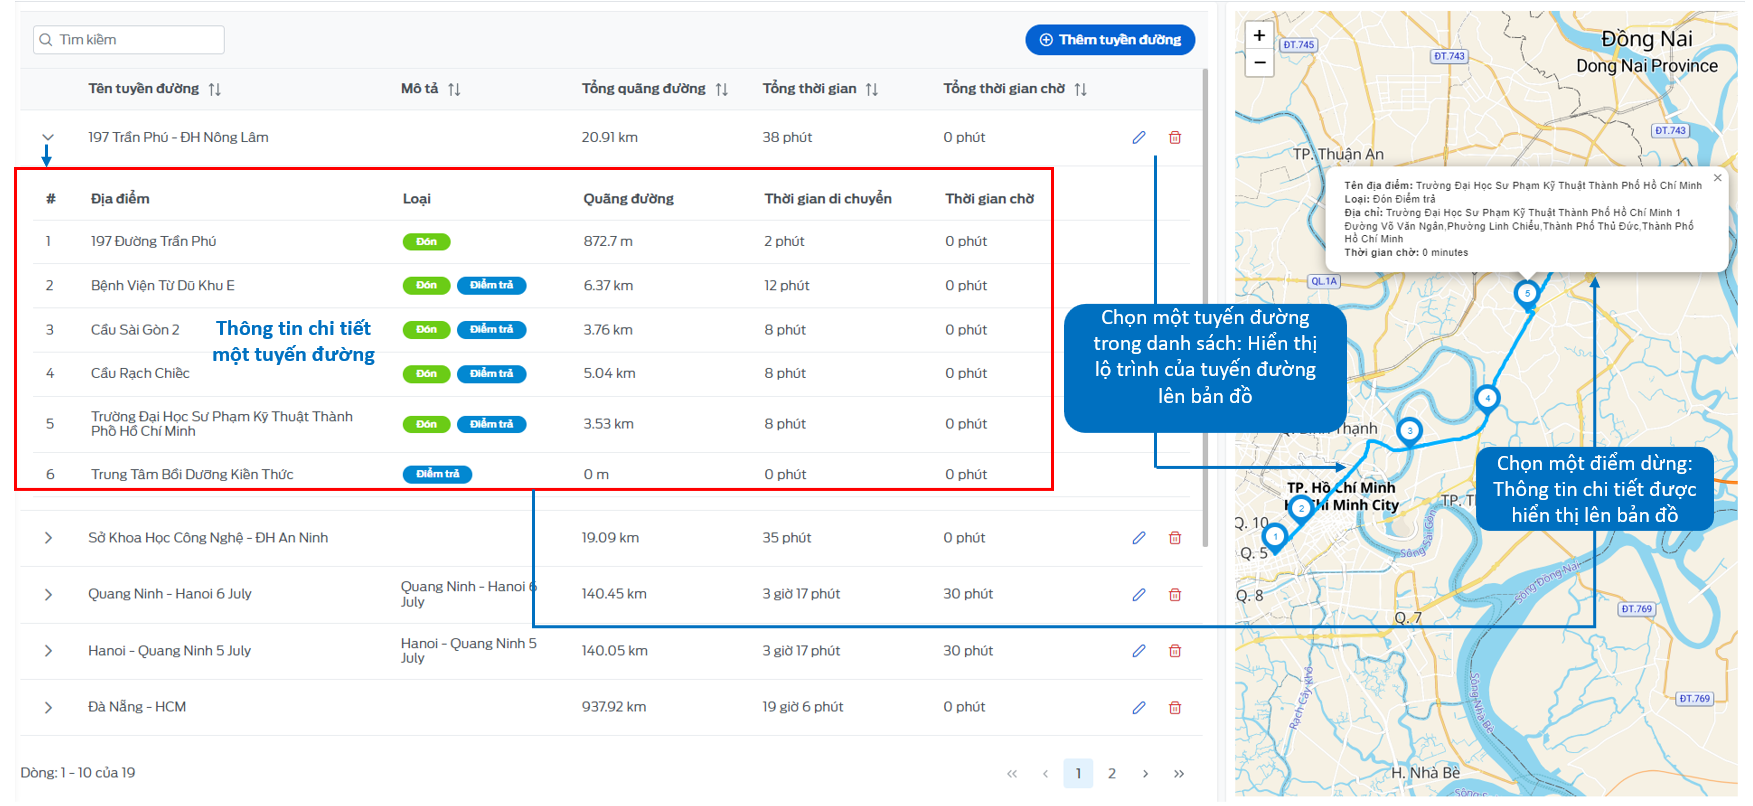1753x806 pixels.
Task: Select stop 197 Đường Trần Phú
Action: 153,241
